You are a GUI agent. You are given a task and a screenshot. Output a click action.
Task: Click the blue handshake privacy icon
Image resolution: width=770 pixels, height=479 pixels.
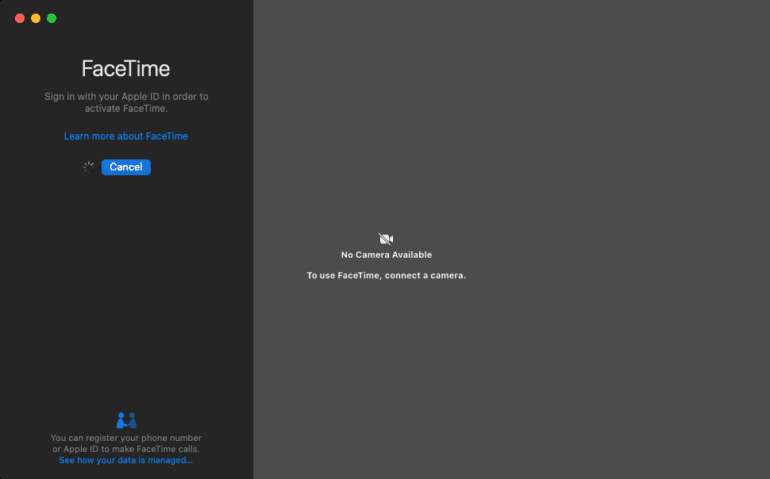pyautogui.click(x=126, y=420)
